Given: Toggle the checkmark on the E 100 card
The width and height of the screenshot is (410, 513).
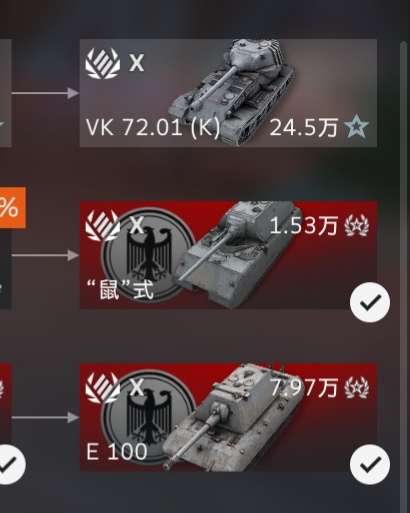Looking at the screenshot, I should [370, 464].
